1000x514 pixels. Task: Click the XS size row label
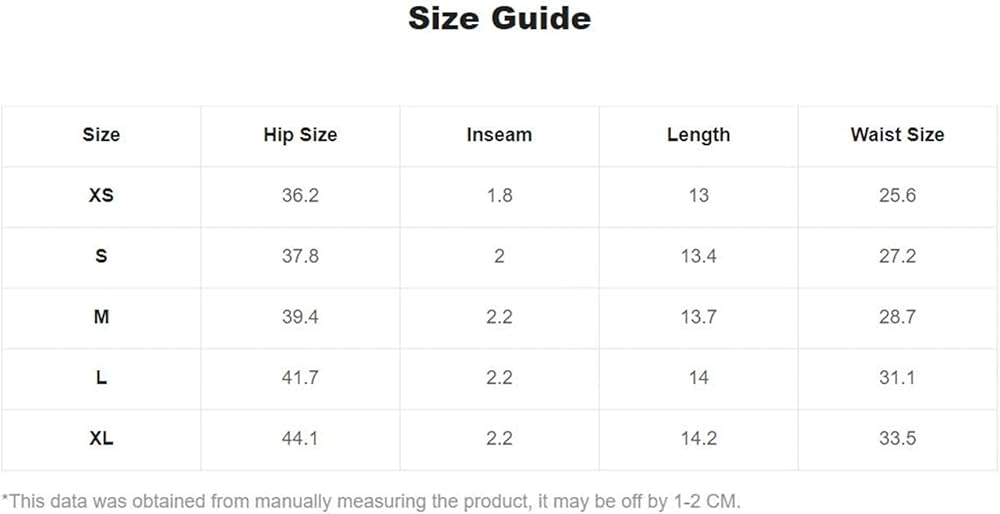[101, 196]
